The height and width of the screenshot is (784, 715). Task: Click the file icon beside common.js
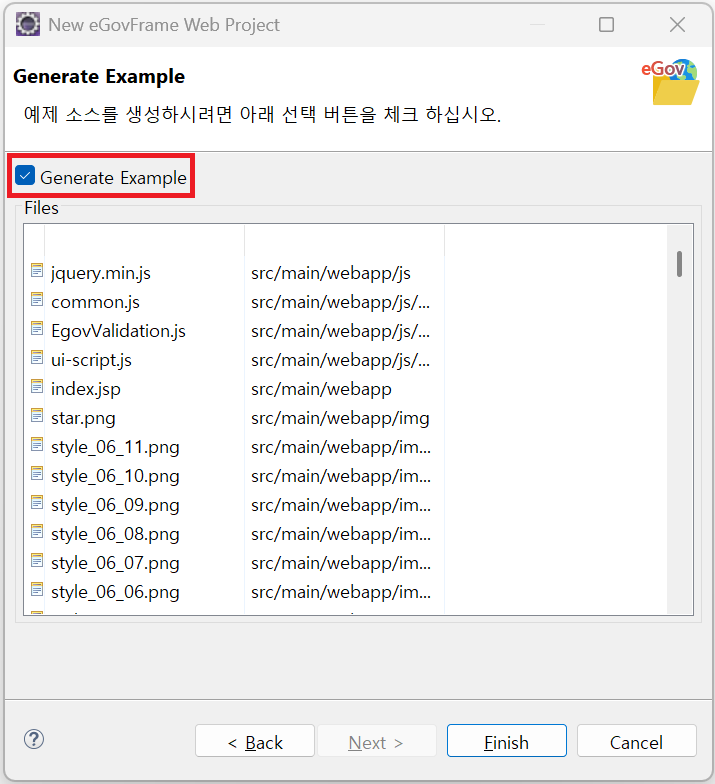point(37,300)
